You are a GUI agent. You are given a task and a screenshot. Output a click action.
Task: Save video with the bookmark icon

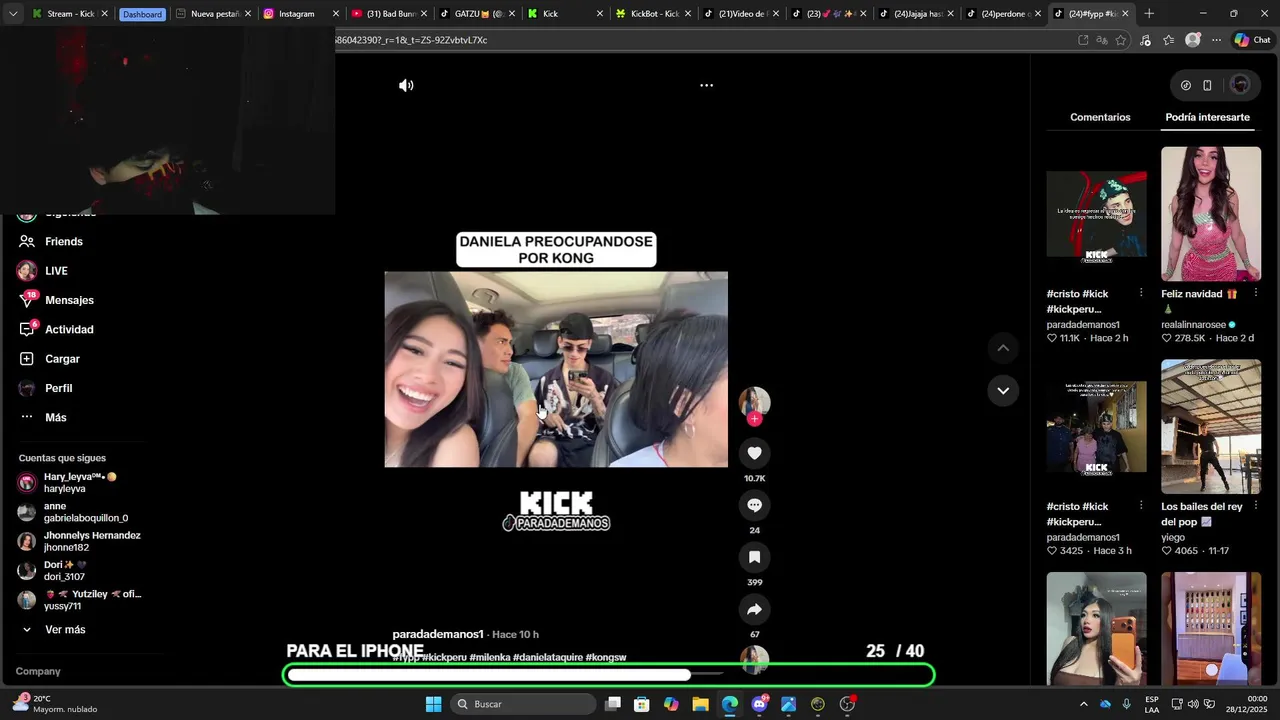tap(754, 557)
